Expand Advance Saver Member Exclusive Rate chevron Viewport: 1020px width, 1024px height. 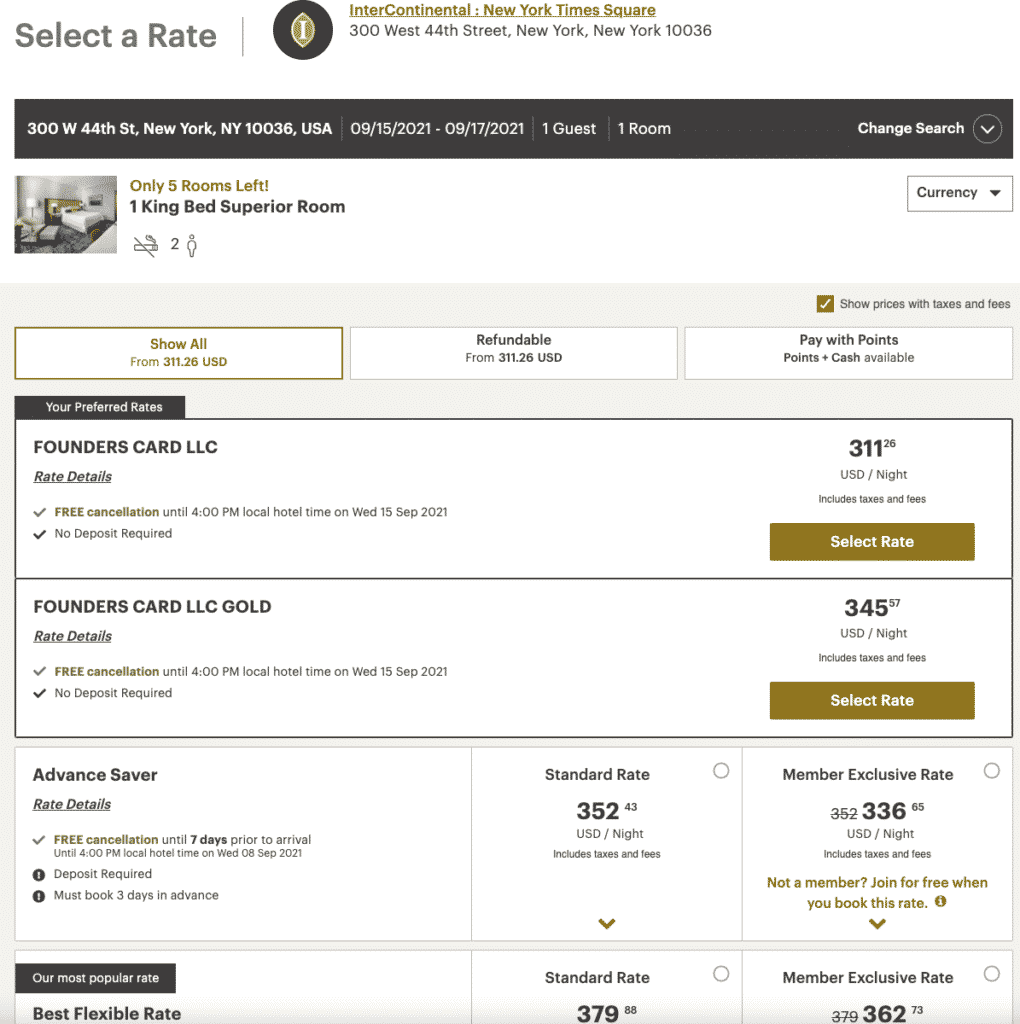877,924
